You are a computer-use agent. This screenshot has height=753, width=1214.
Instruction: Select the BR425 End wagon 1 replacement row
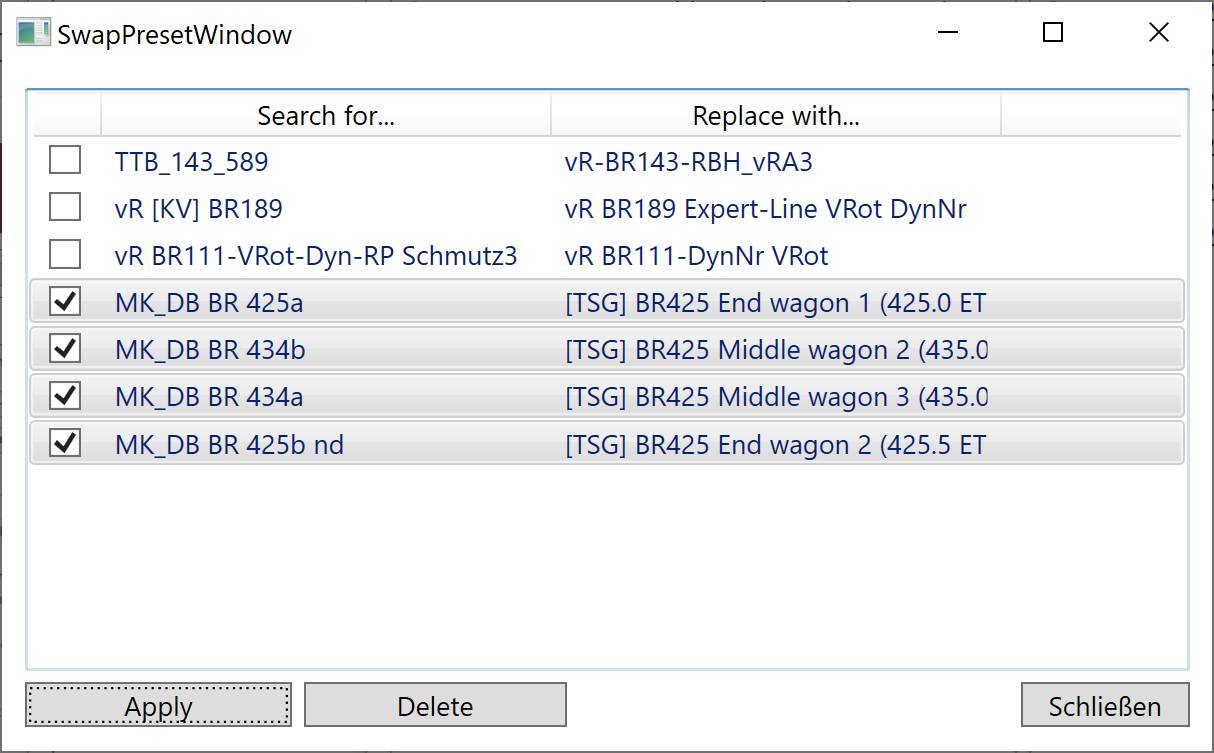click(775, 303)
